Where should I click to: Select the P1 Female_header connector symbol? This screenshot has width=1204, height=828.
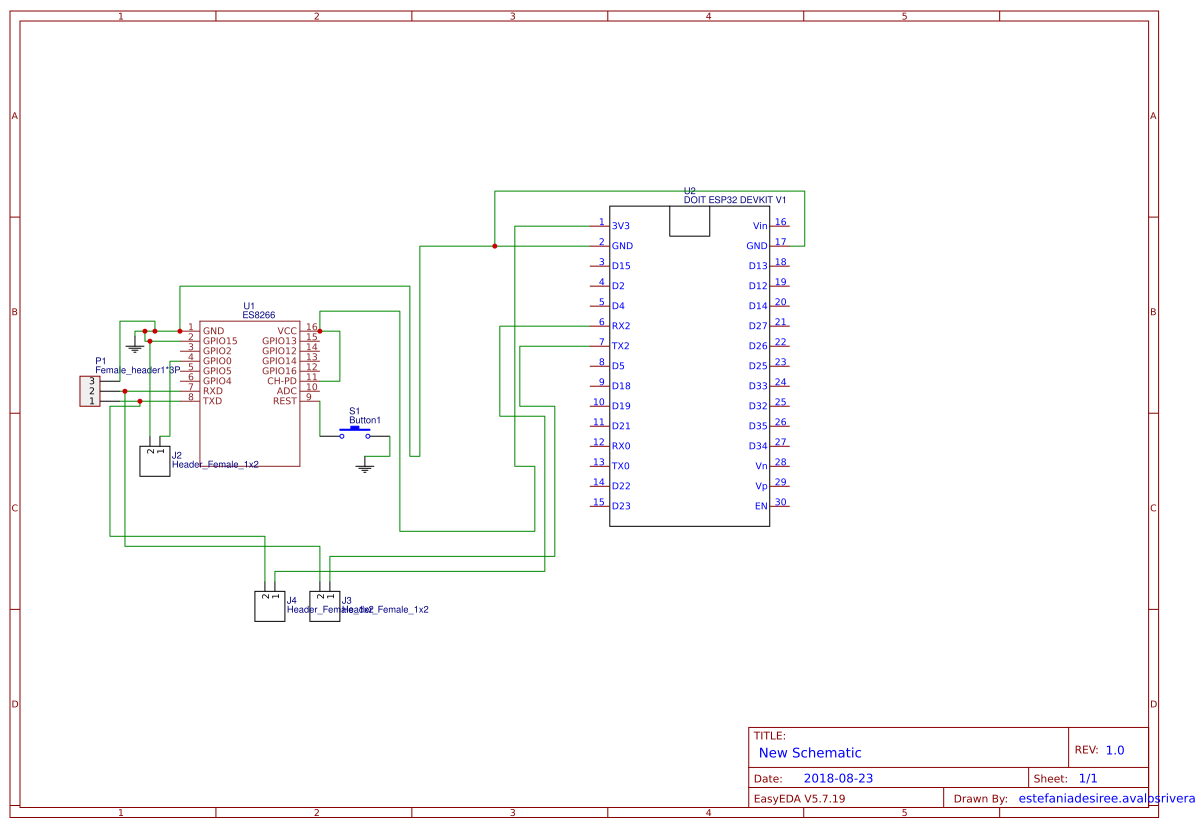[88, 392]
